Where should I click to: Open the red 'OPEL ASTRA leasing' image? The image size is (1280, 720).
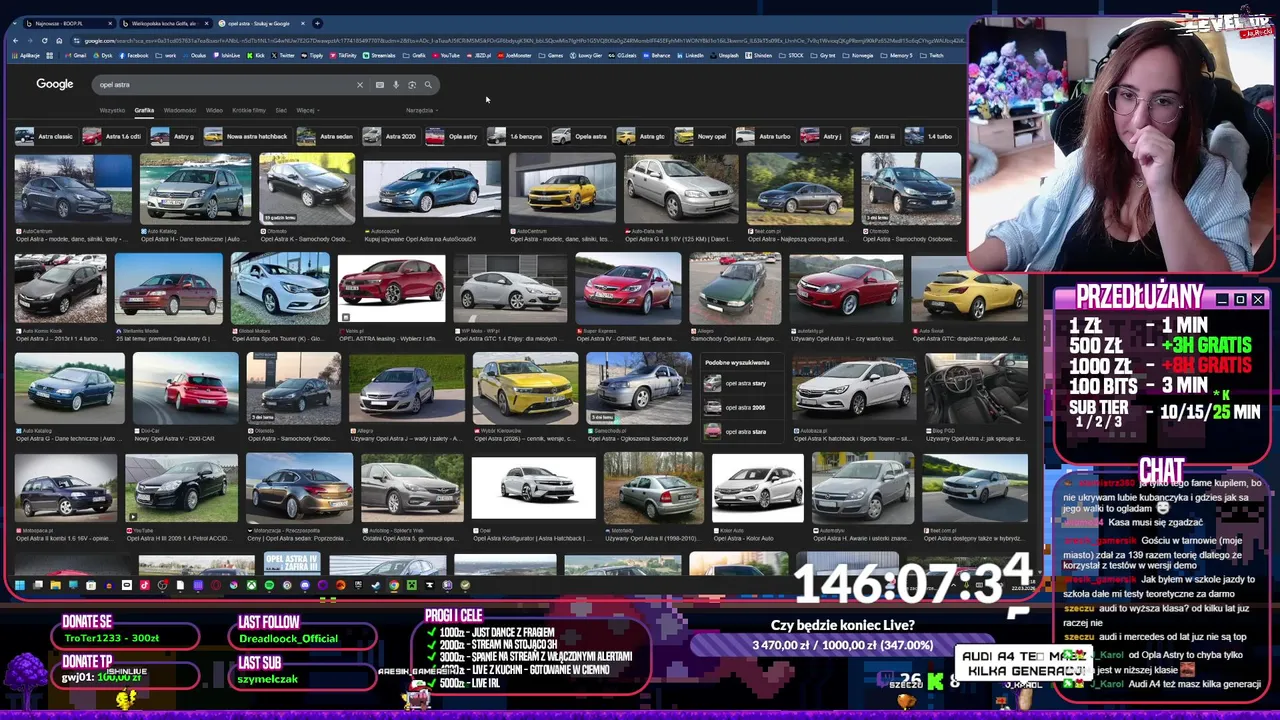[x=391, y=288]
